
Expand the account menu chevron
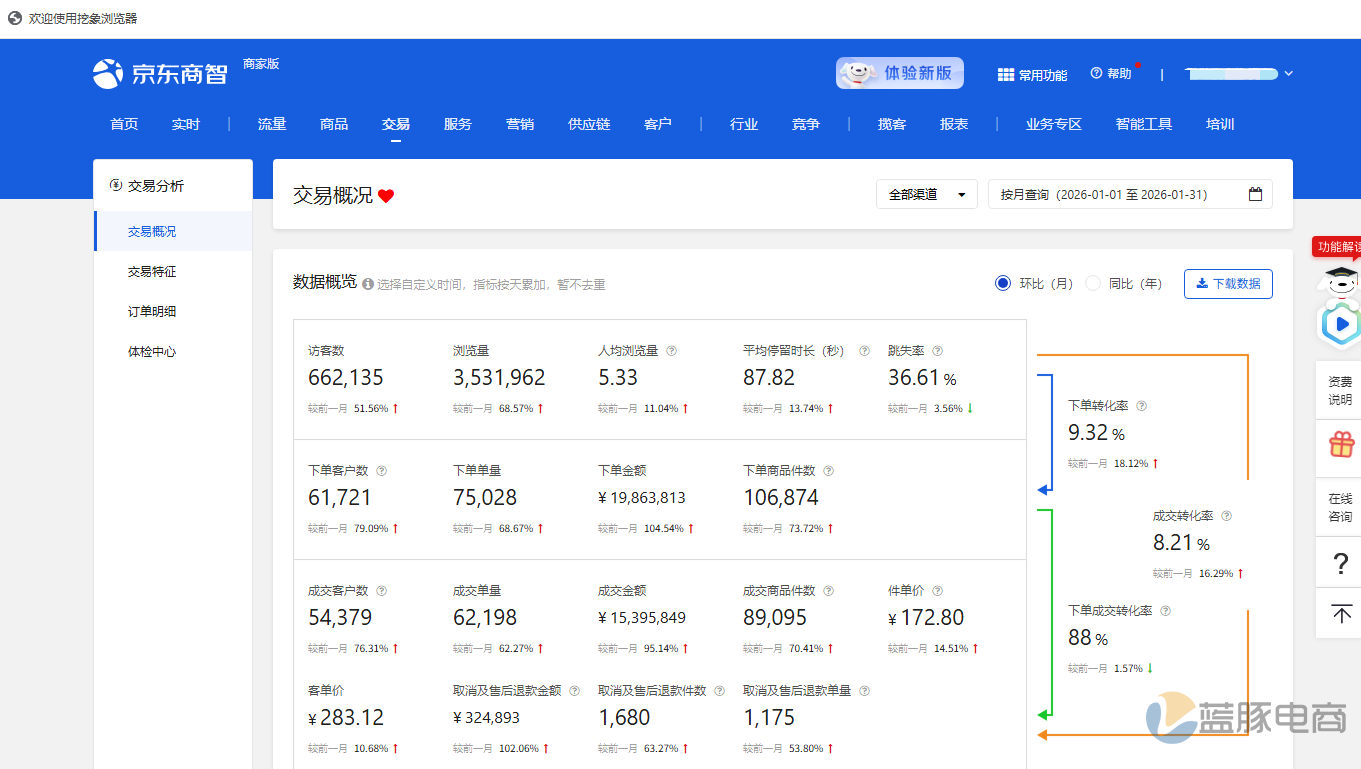(x=1289, y=74)
